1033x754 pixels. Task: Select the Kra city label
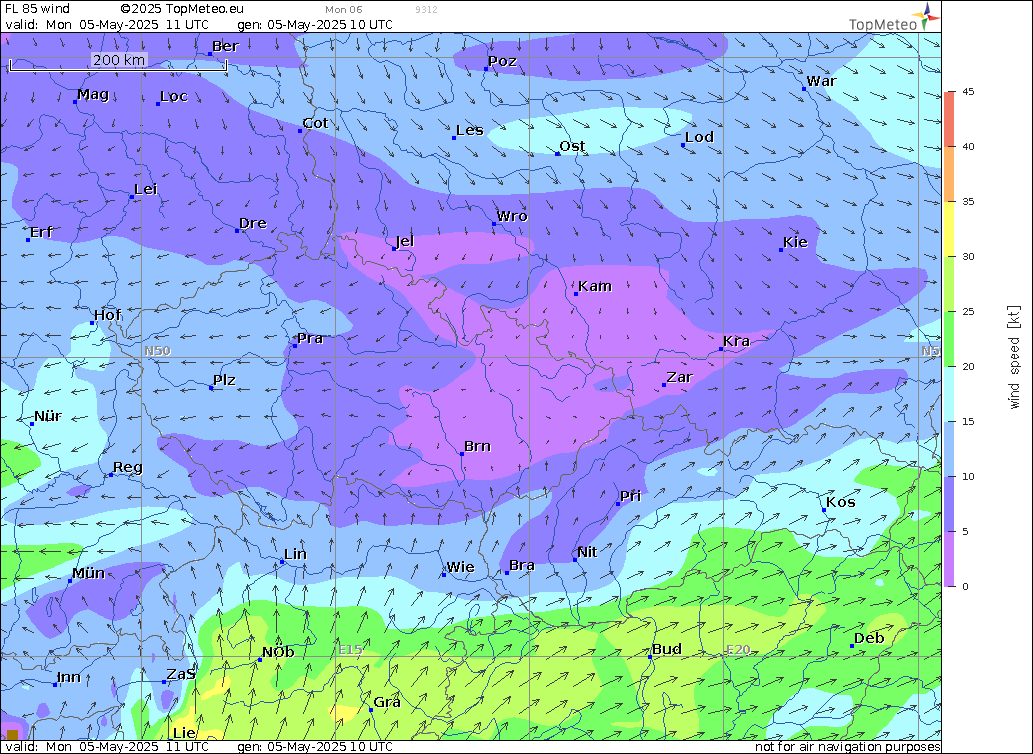[x=737, y=341]
